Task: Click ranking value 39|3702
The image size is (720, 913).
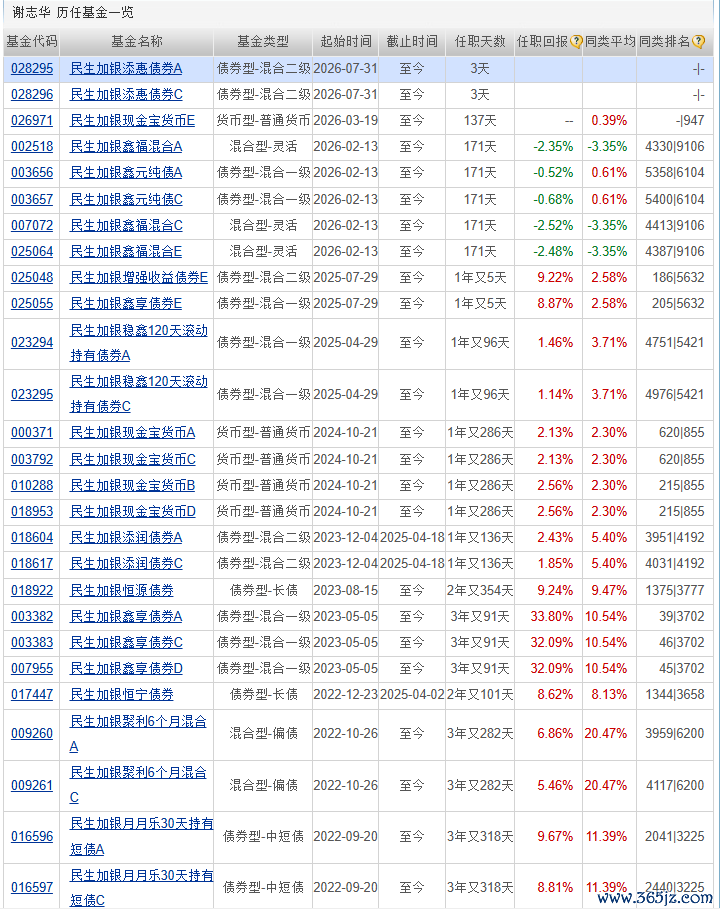Action: click(x=682, y=617)
